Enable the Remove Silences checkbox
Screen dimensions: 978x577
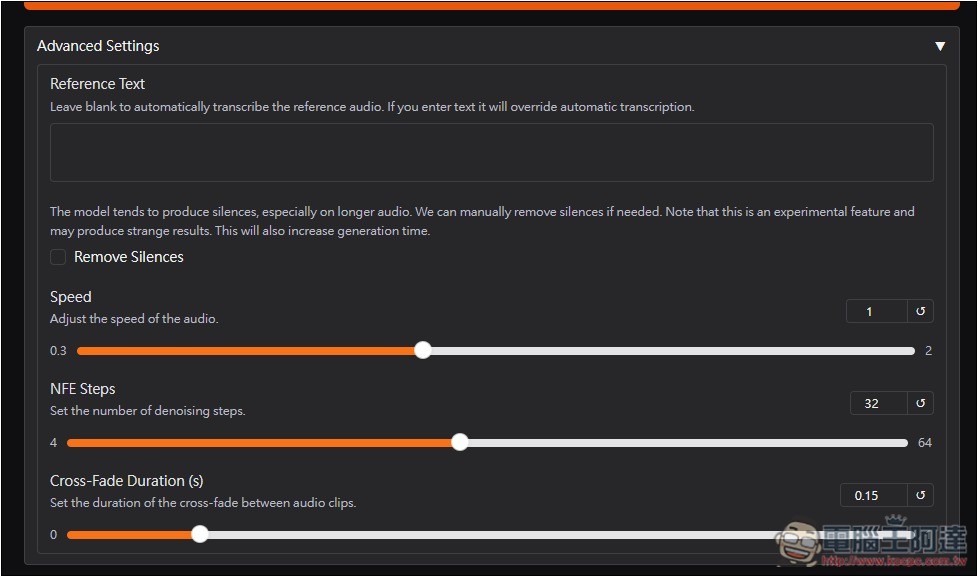click(58, 257)
